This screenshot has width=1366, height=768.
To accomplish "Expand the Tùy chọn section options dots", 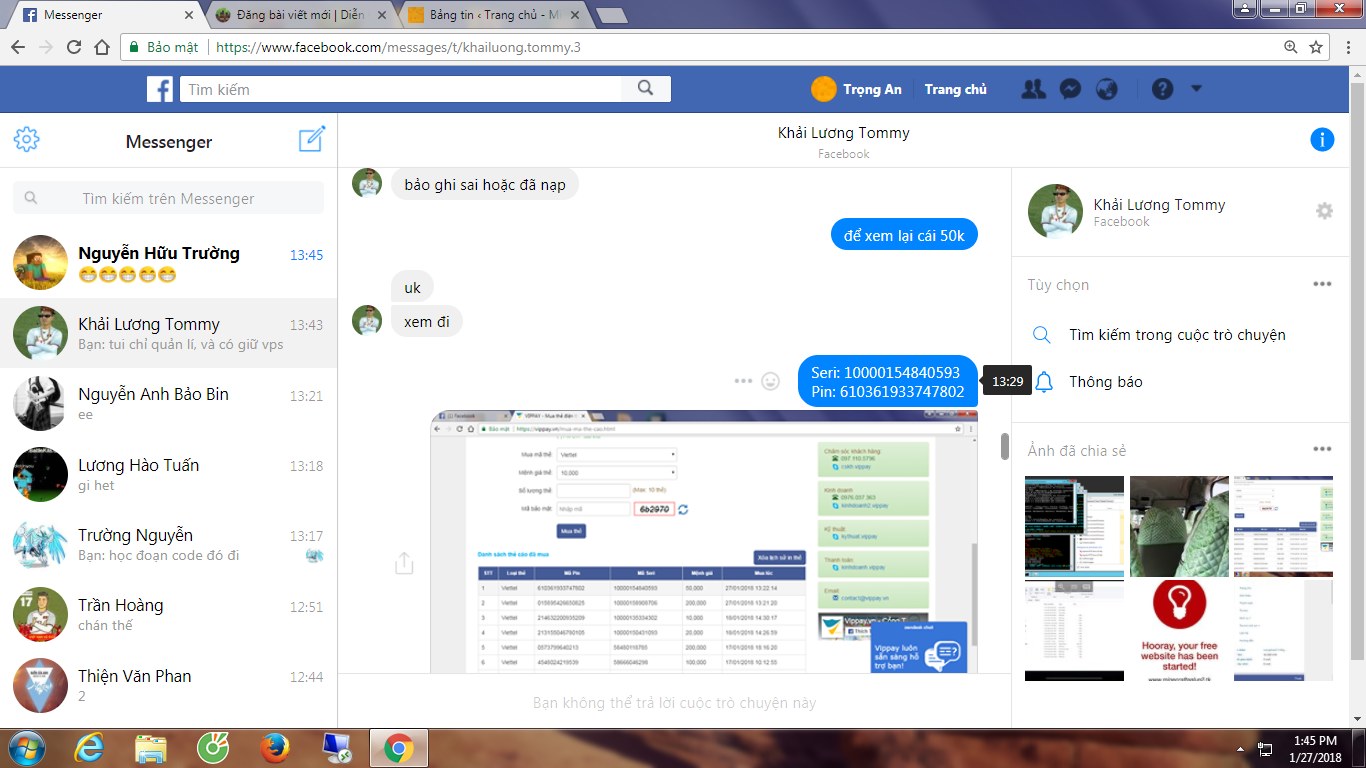I will click(1322, 284).
